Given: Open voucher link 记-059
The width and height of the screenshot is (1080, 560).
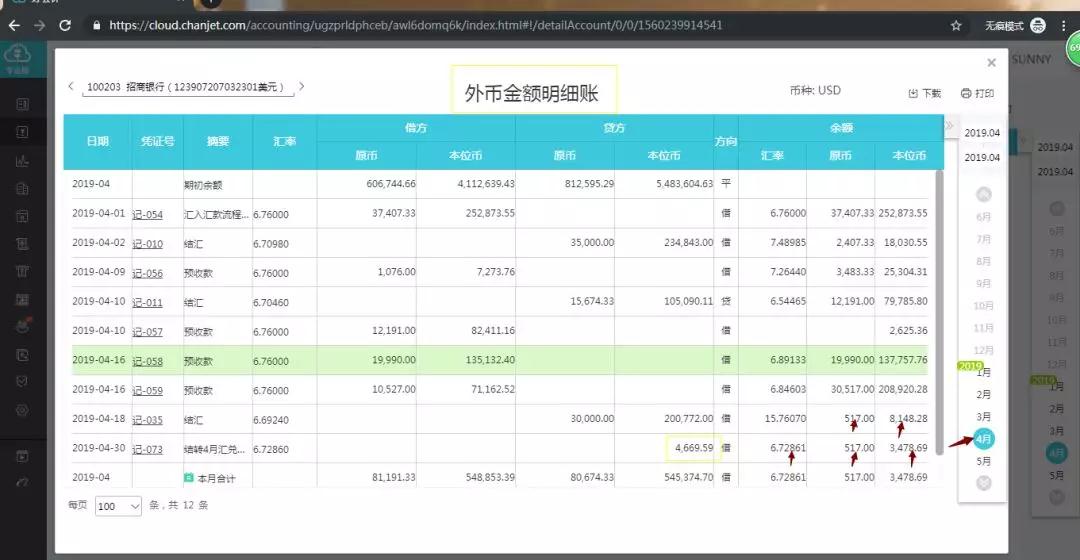Looking at the screenshot, I should tap(147, 391).
